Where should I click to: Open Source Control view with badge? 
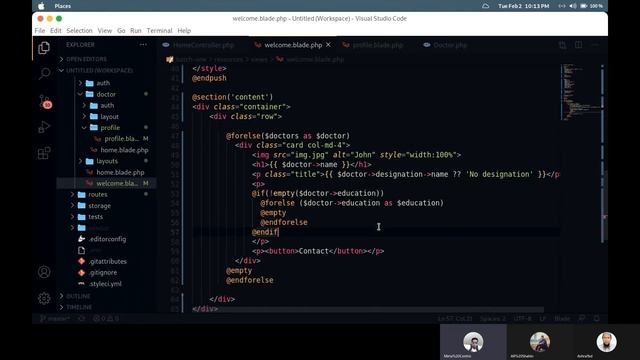pyautogui.click(x=45, y=102)
